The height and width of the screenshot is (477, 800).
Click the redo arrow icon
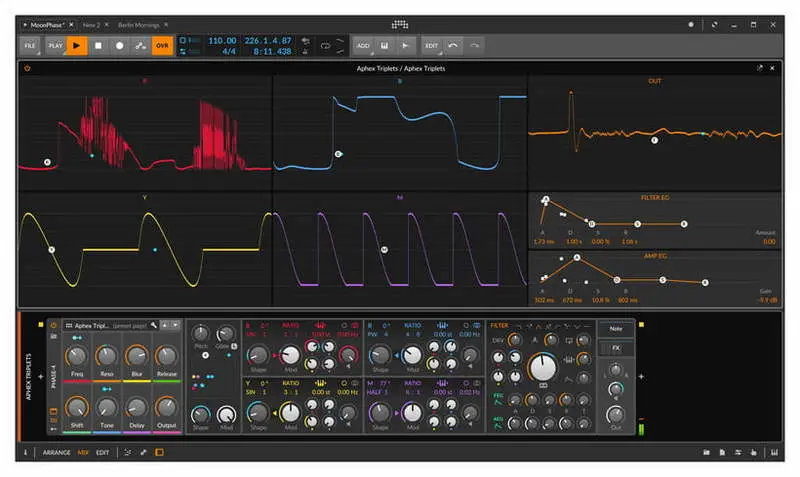pos(474,45)
